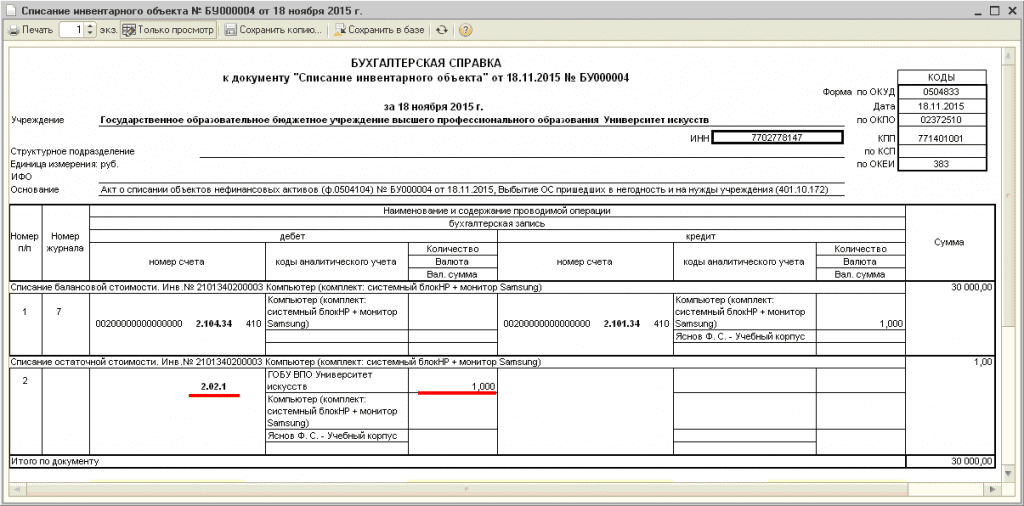Click credit account 2.101.34
Screen dimensions: 1024x506
pos(622,323)
